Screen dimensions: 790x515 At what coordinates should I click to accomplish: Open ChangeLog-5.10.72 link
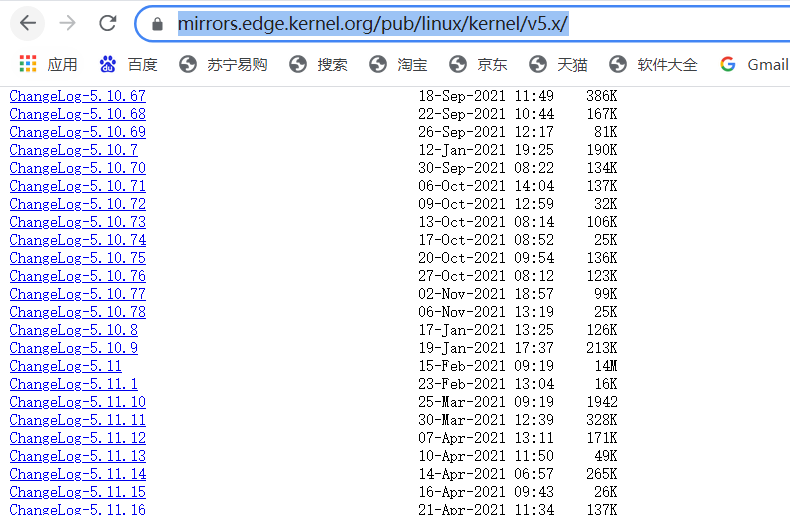click(x=78, y=204)
